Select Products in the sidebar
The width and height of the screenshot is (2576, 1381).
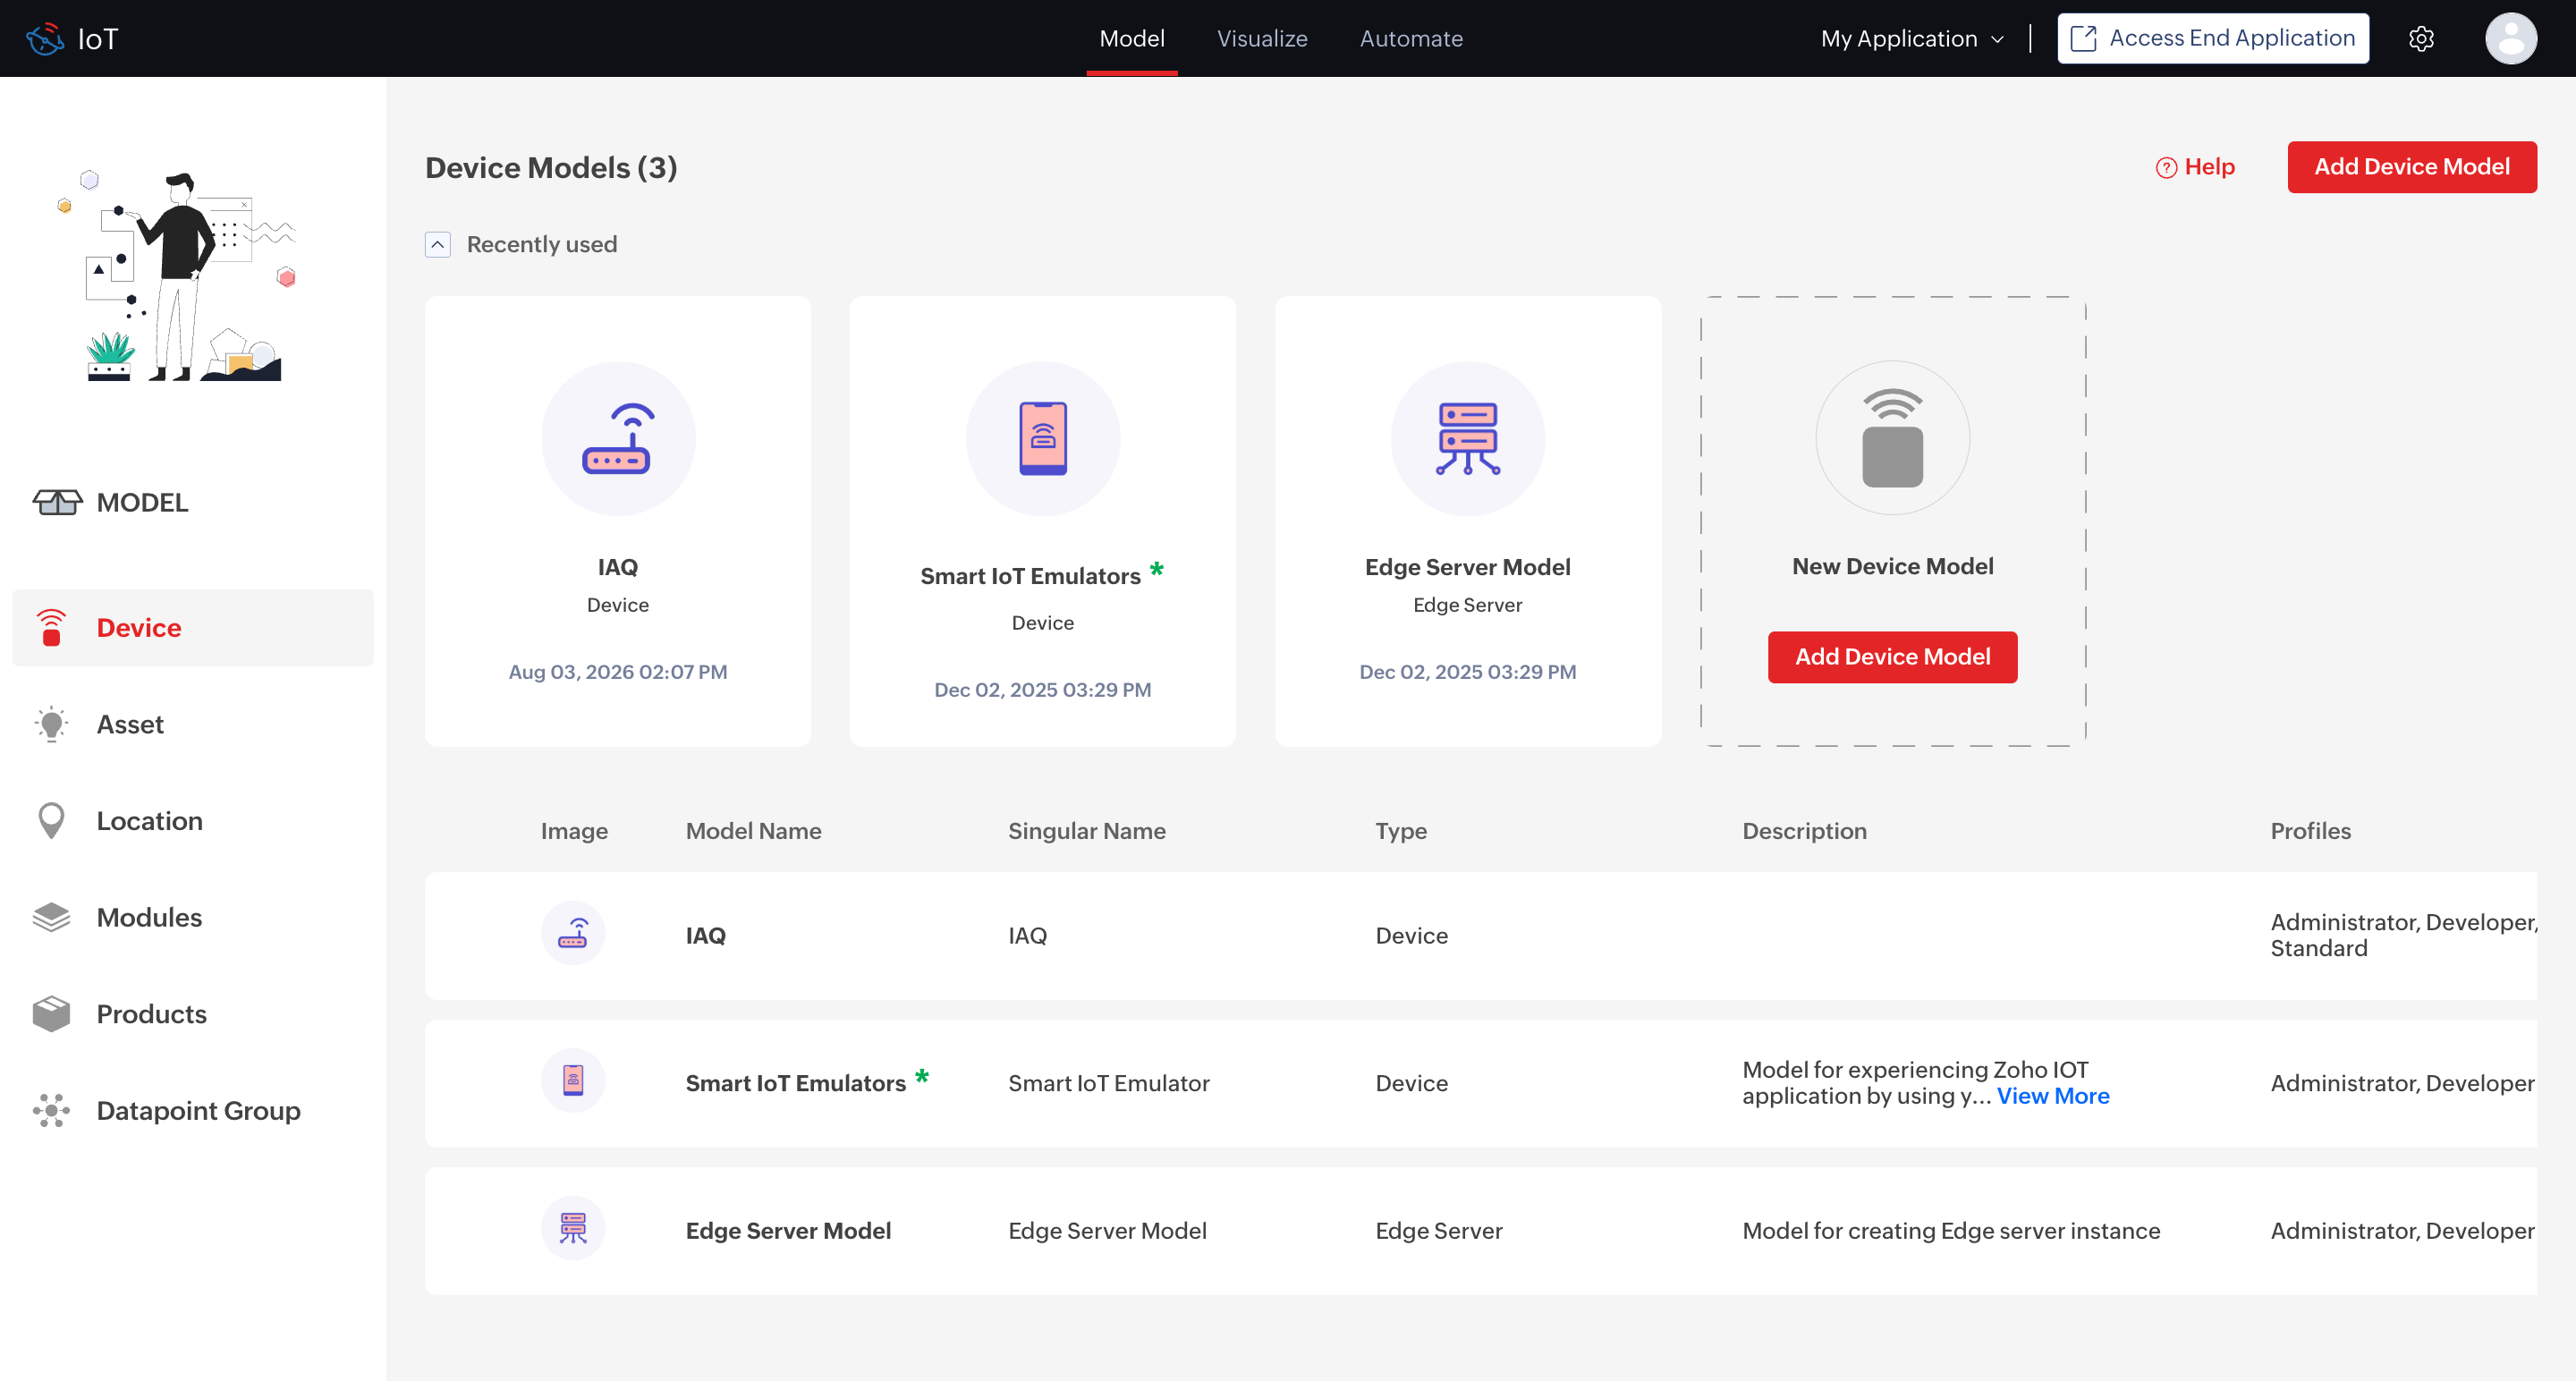pos(193,1013)
